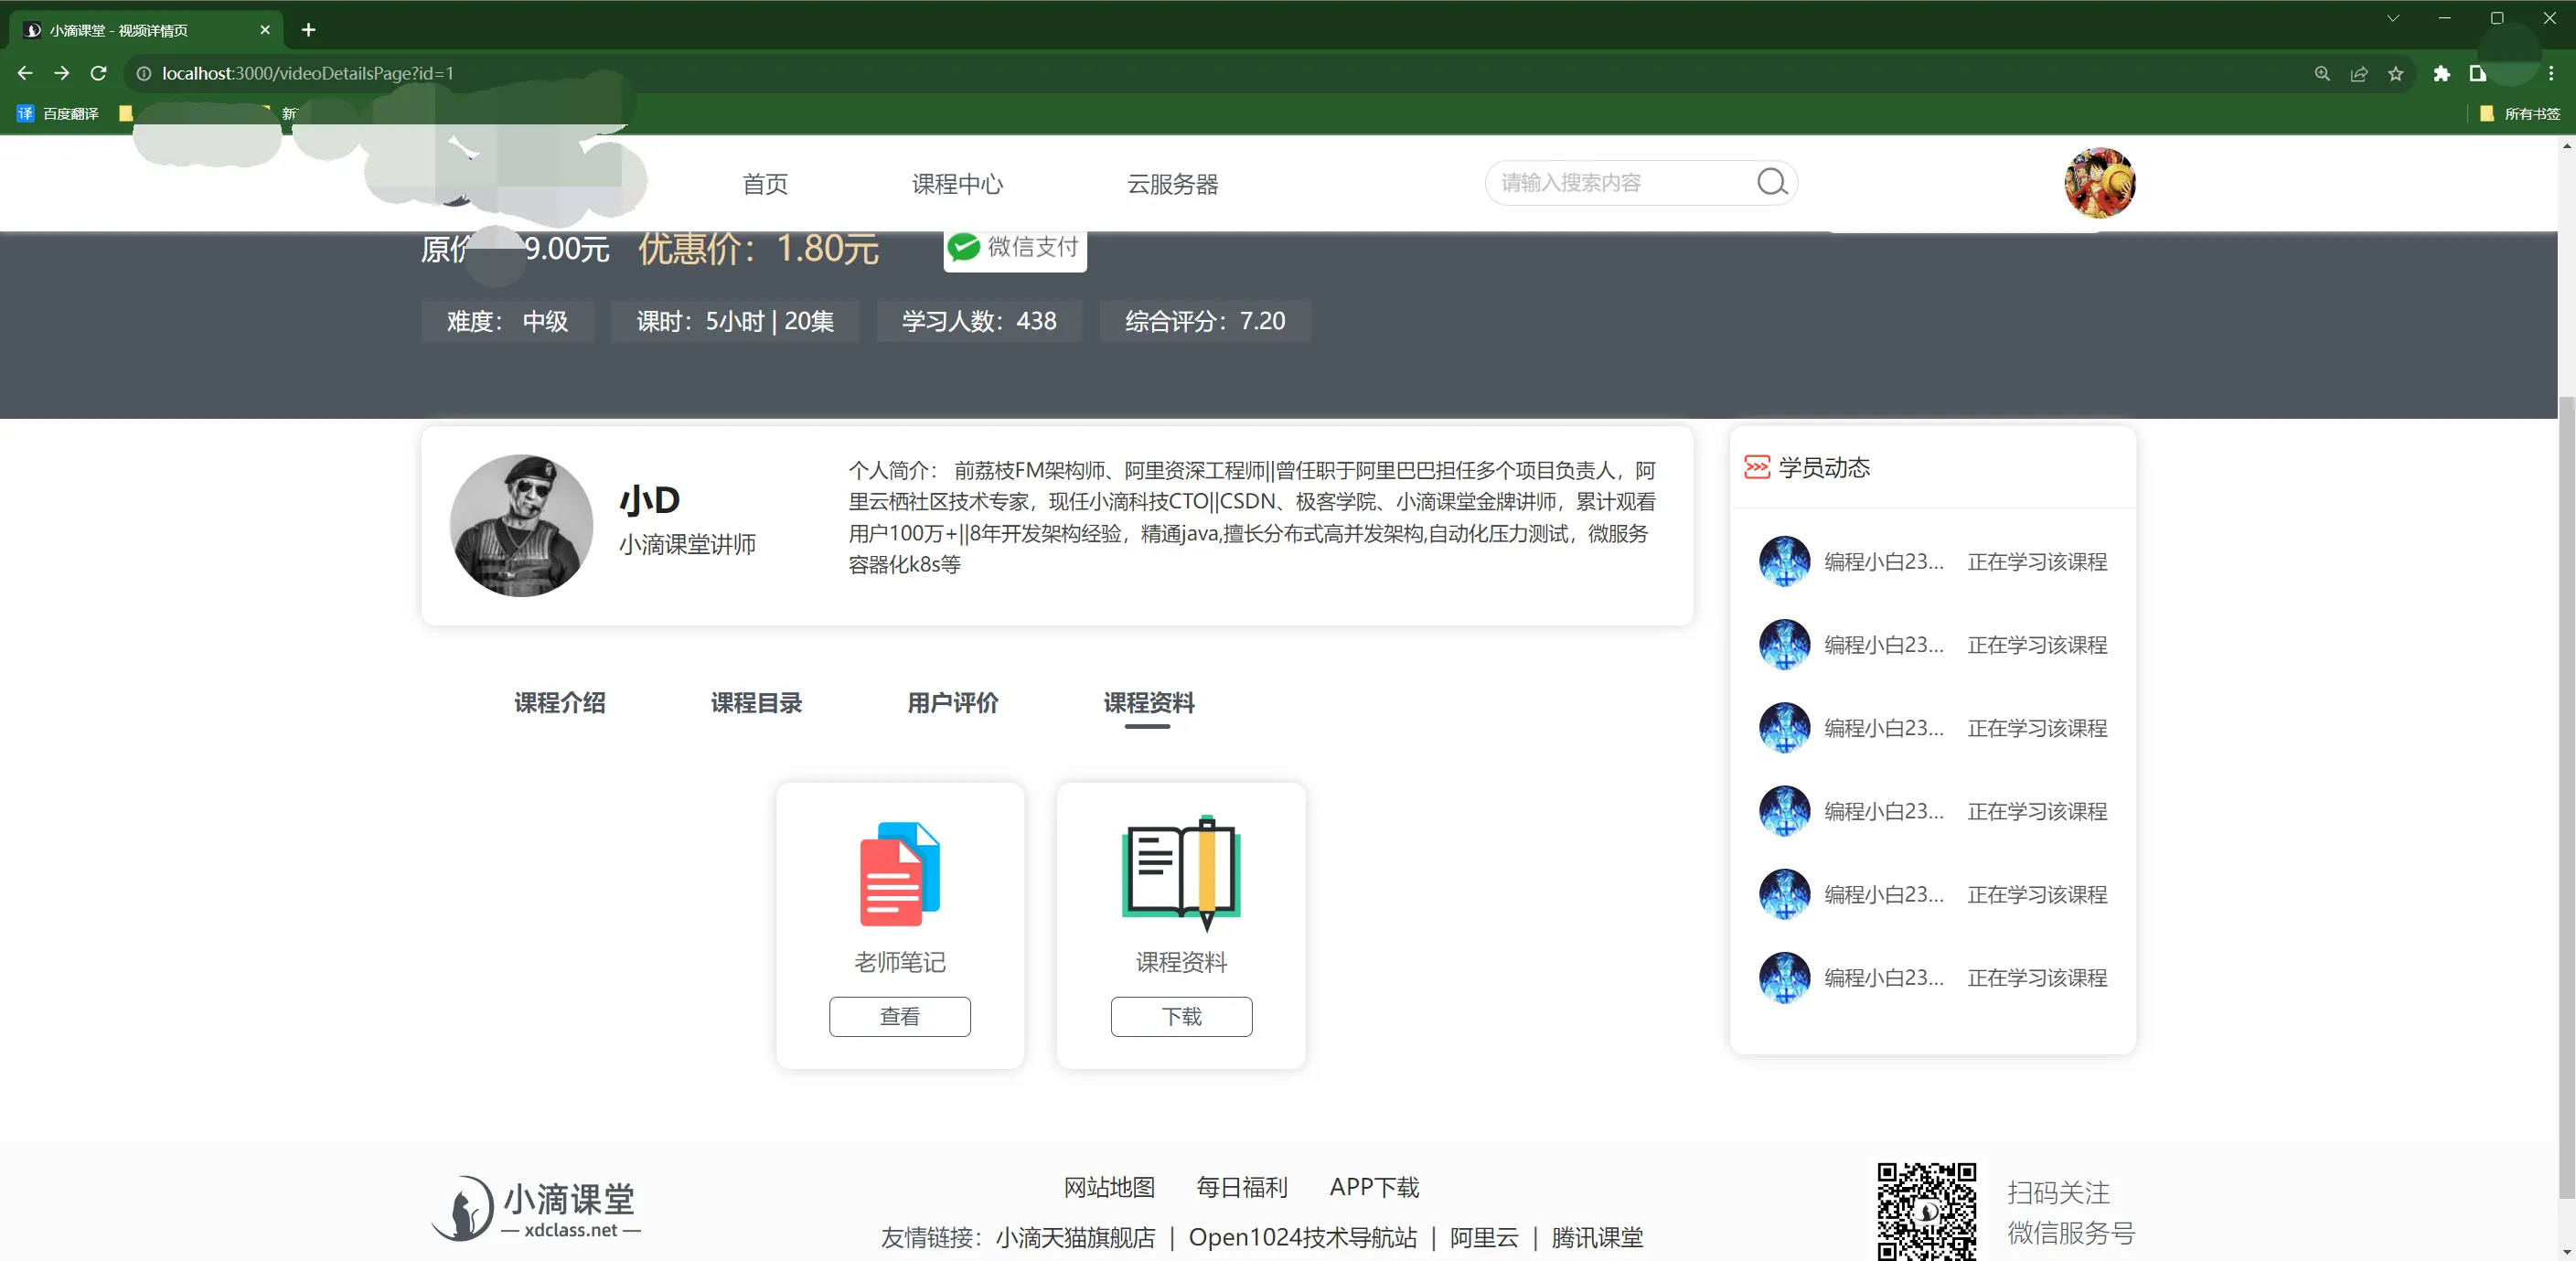The height and width of the screenshot is (1261, 2576).
Task: Open the 网站地图 footer link
Action: point(1109,1187)
